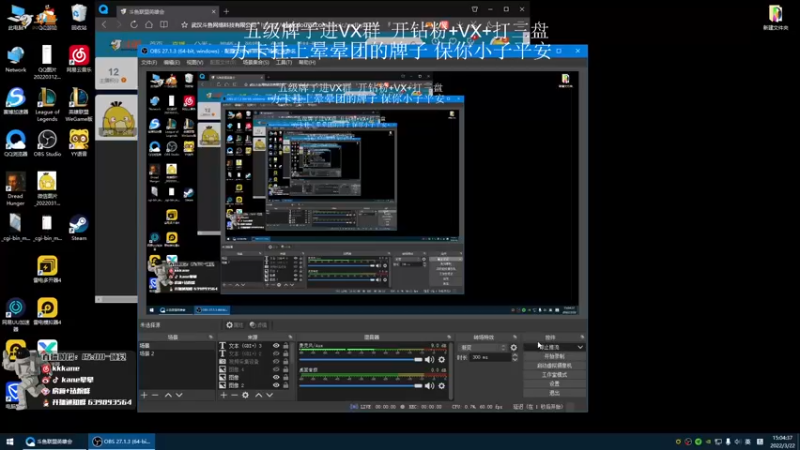The image size is (800, 450).
Task: Adjust transition duration stepper arrows
Action: click(x=515, y=357)
